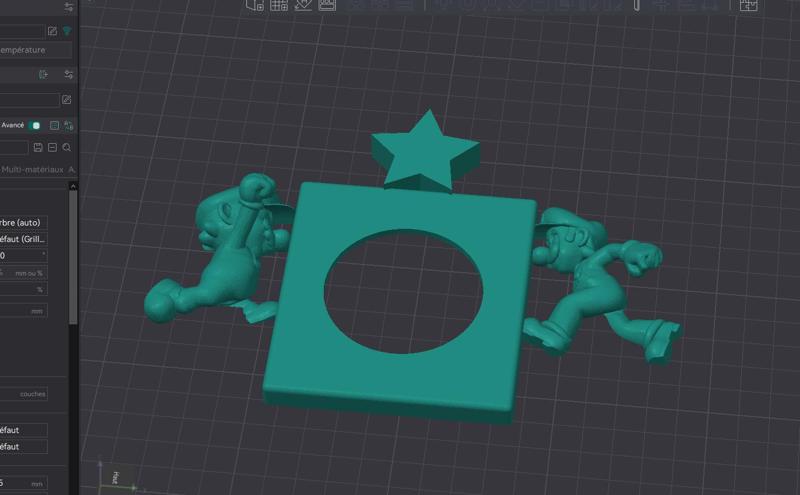The height and width of the screenshot is (495, 800).
Task: Open the 'empérature' plate type dropdown
Action: click(36, 50)
